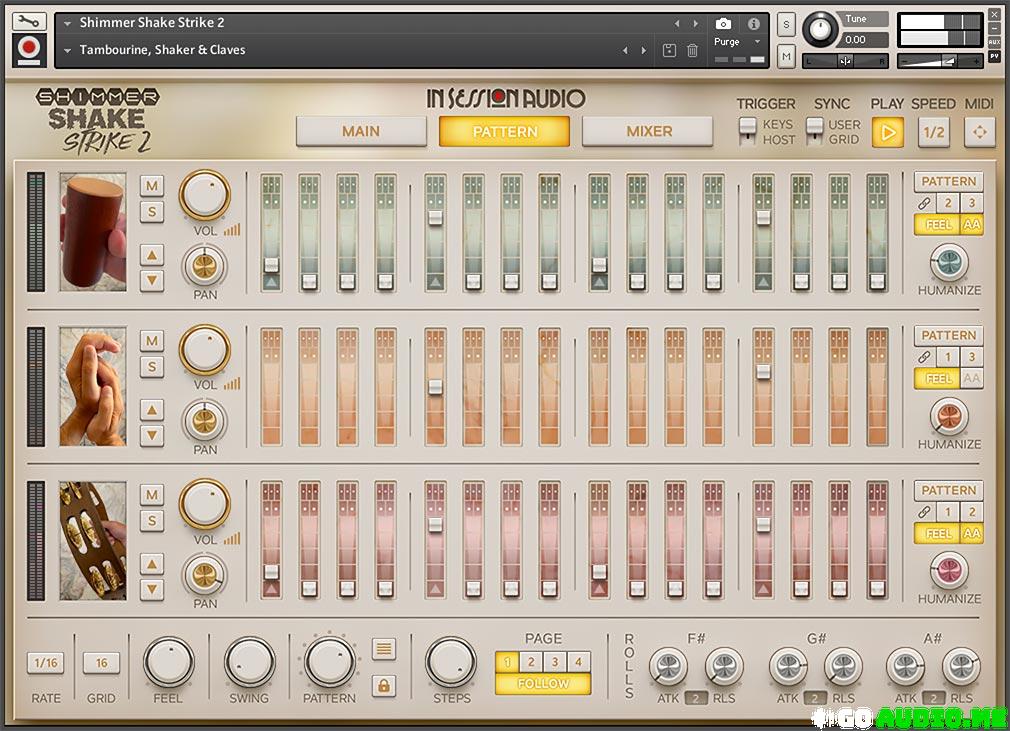Screen dimensions: 1010x731
Task: Toggle the SYNC User/Grid switch
Action: 815,131
